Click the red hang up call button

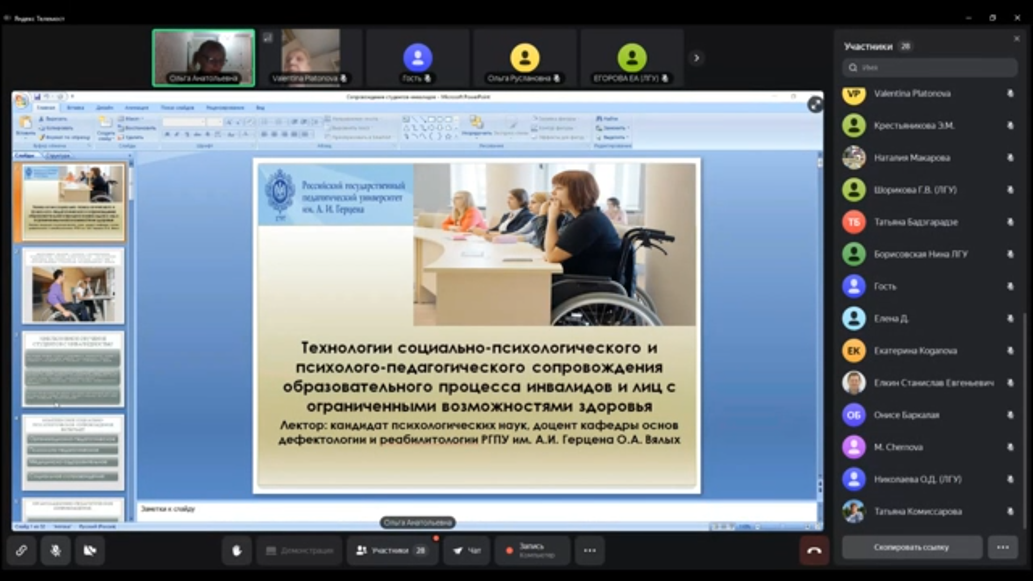click(814, 550)
